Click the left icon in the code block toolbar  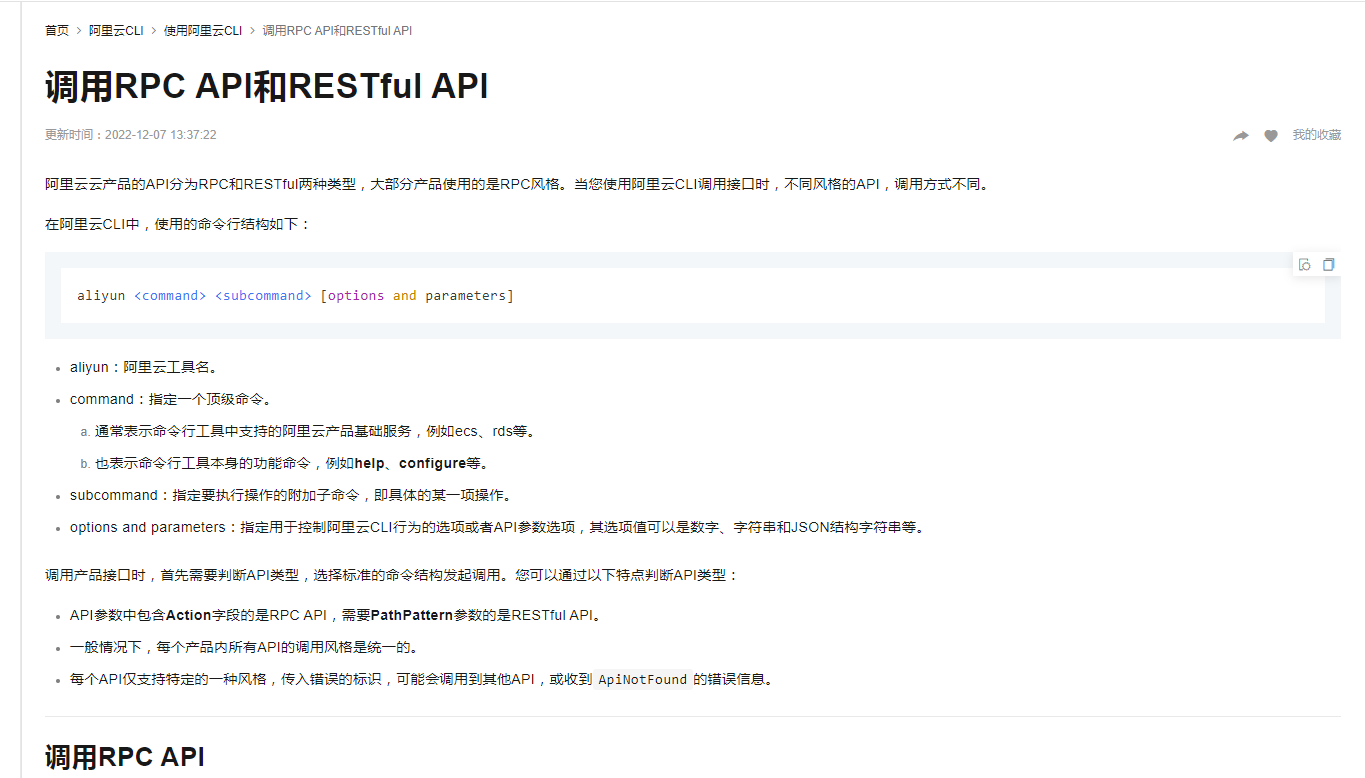pyautogui.click(x=1305, y=265)
